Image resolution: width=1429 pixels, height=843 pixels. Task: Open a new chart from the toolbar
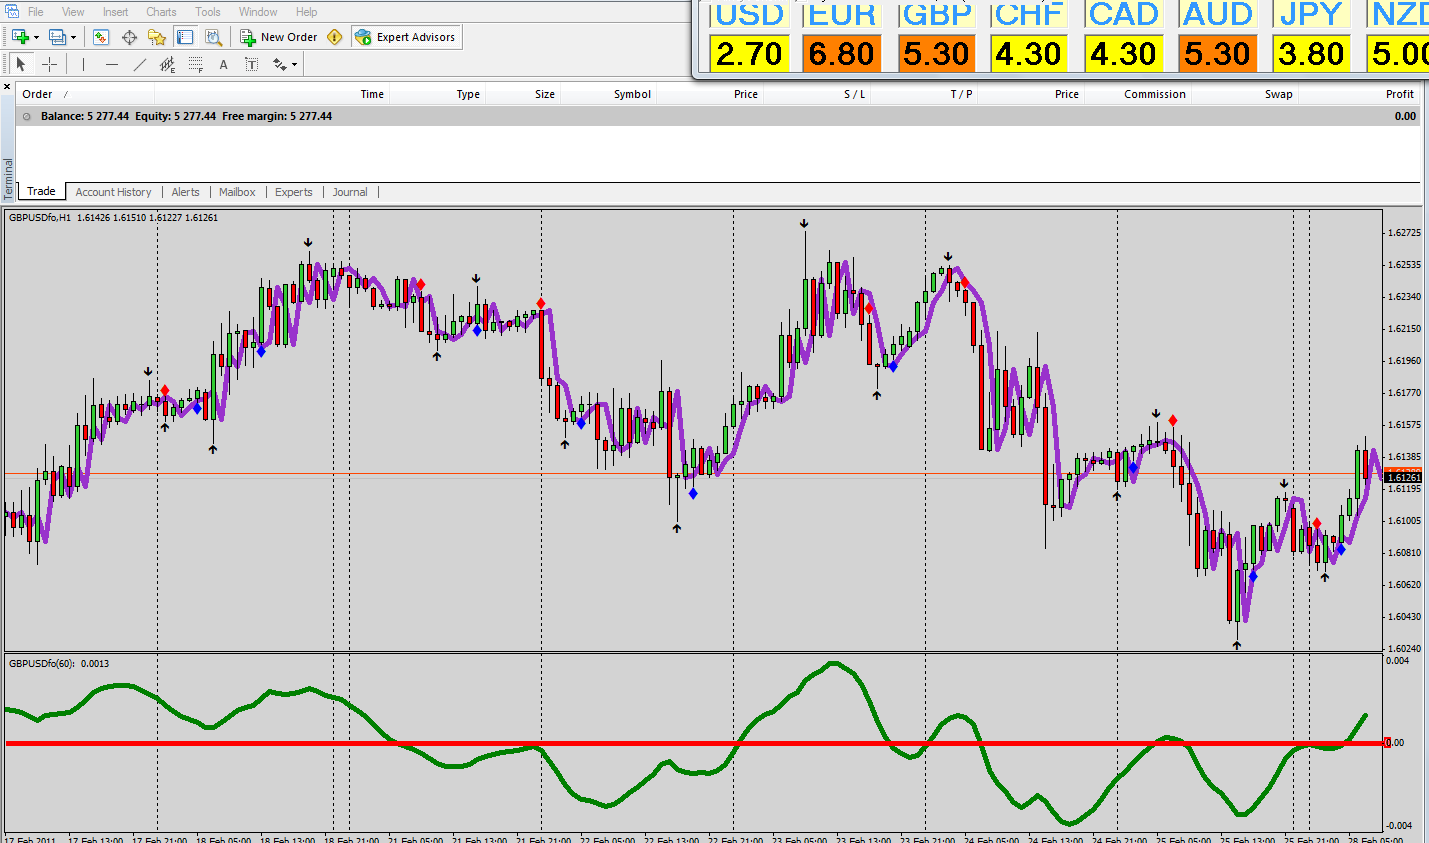(x=19, y=37)
